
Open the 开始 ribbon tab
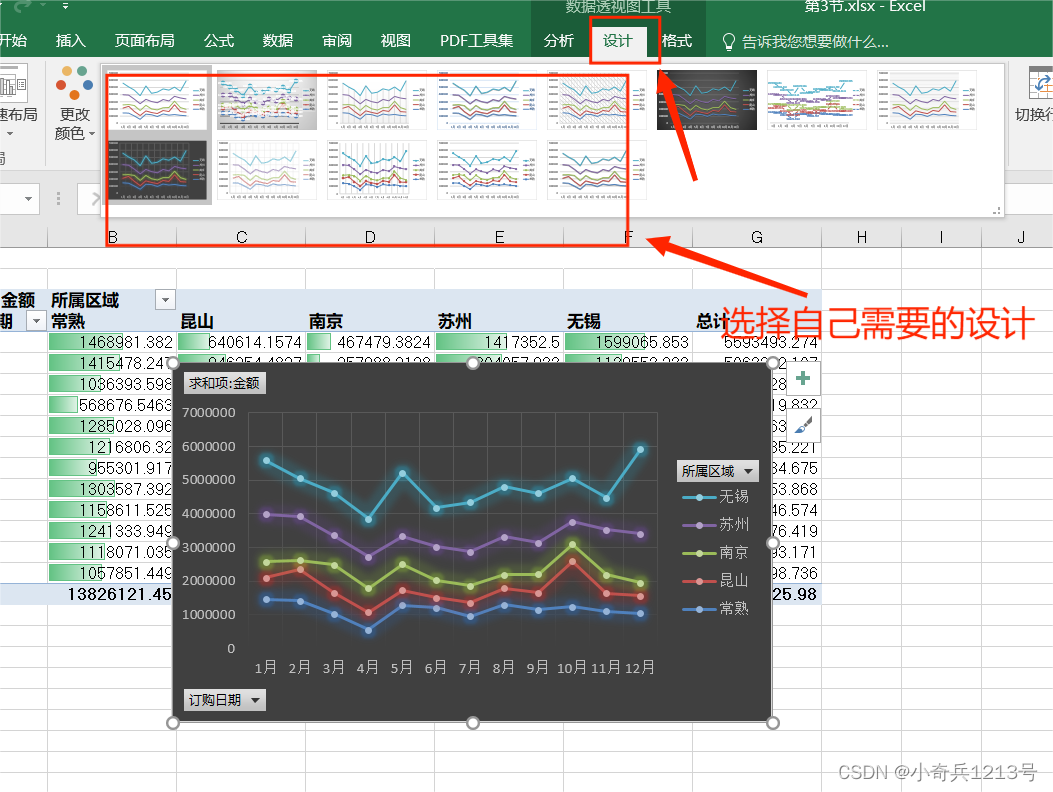pos(13,41)
